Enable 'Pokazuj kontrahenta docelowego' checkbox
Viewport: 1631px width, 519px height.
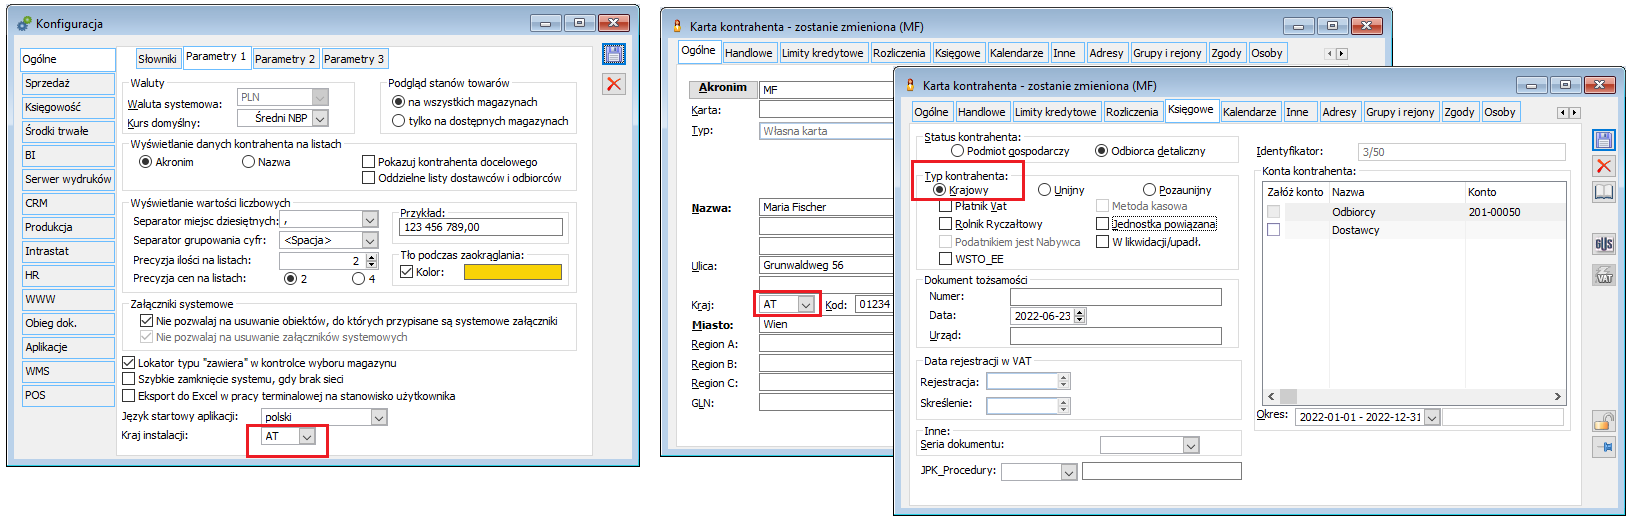(368, 162)
